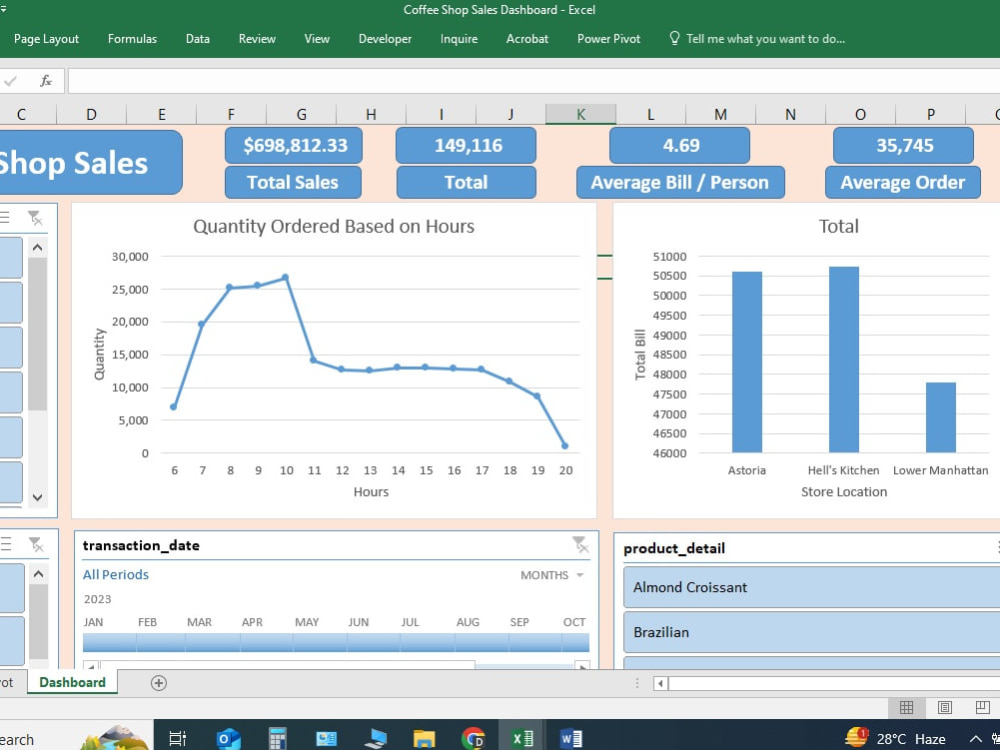1000x750 pixels.
Task: Select the Average Bill / Person label
Action: [x=680, y=182]
